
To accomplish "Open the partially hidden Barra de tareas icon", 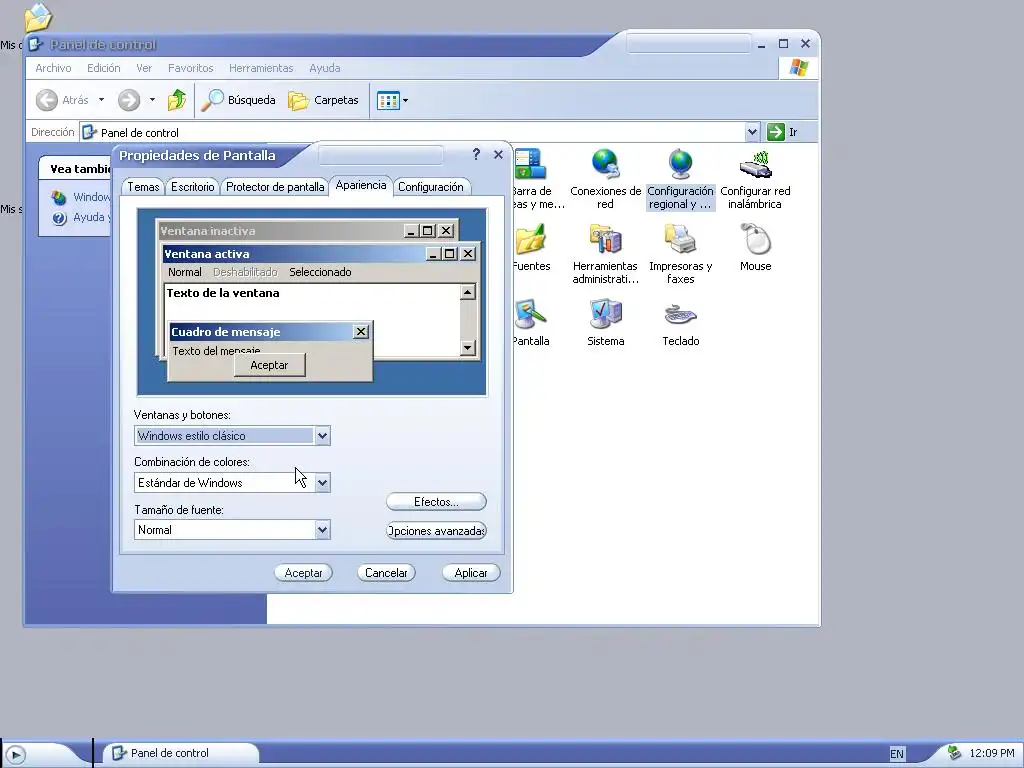I will [x=530, y=165].
